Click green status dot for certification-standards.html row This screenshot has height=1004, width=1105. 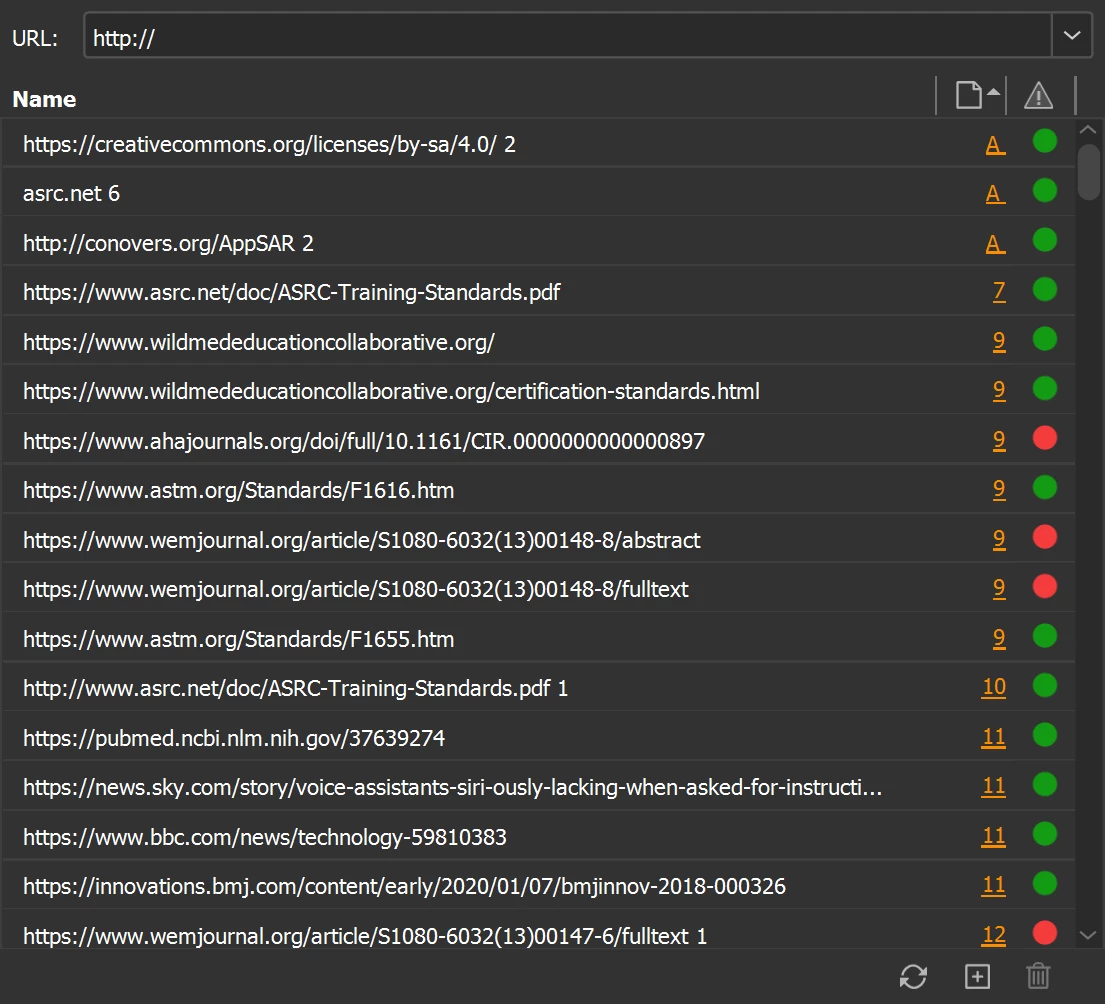pos(1044,388)
